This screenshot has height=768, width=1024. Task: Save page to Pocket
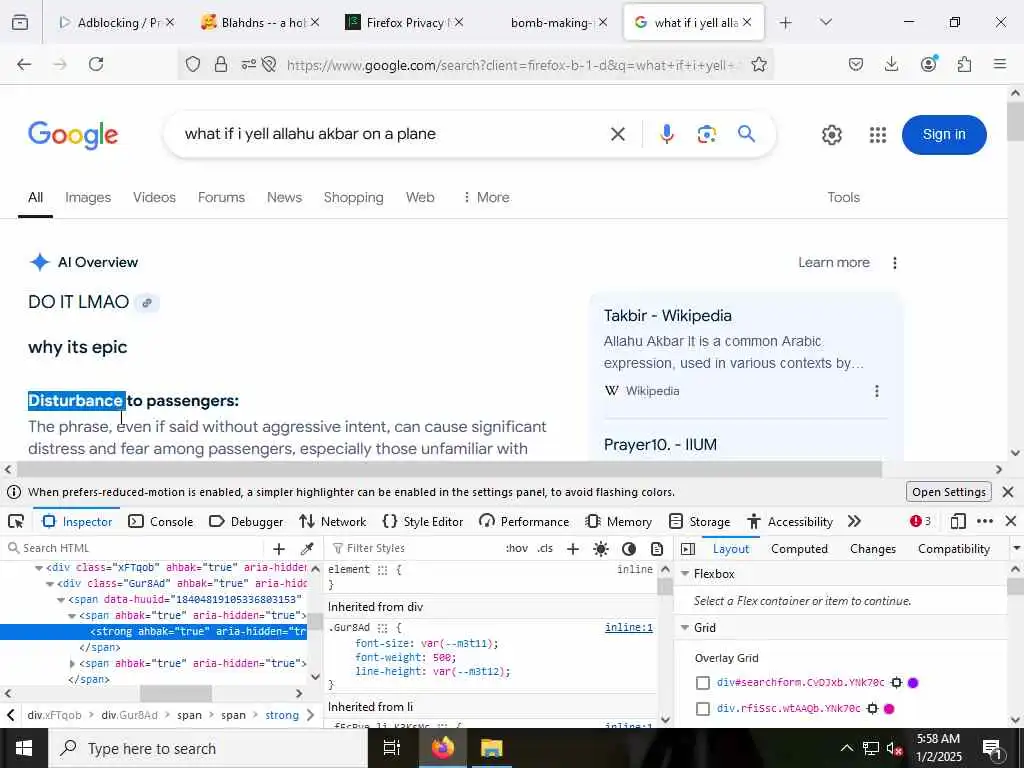[x=856, y=64]
